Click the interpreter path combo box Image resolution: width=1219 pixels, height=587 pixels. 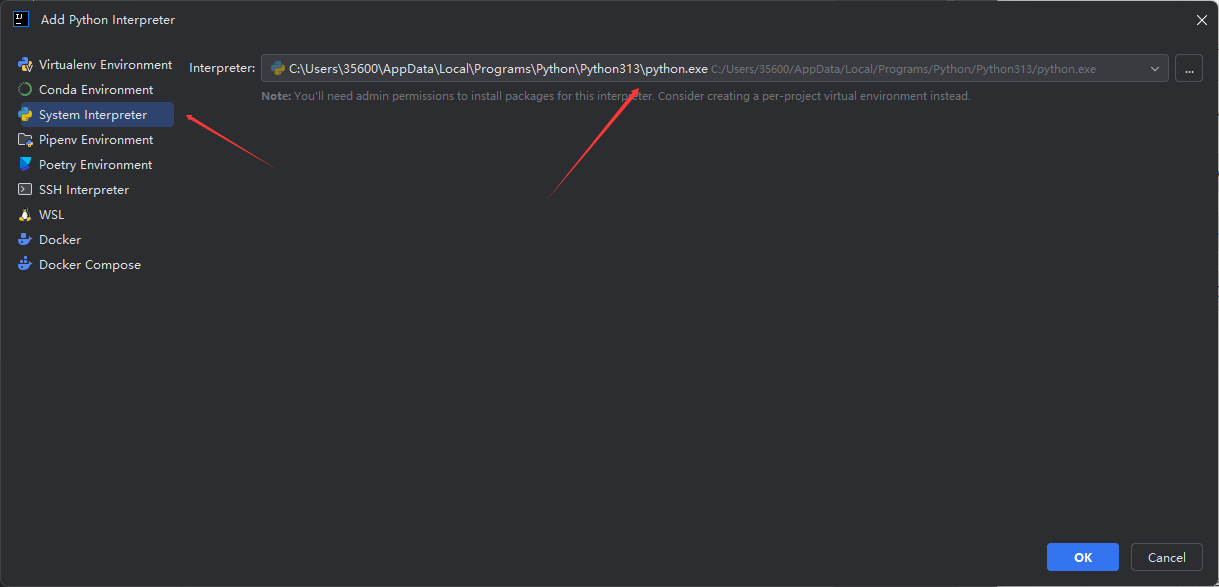(714, 69)
